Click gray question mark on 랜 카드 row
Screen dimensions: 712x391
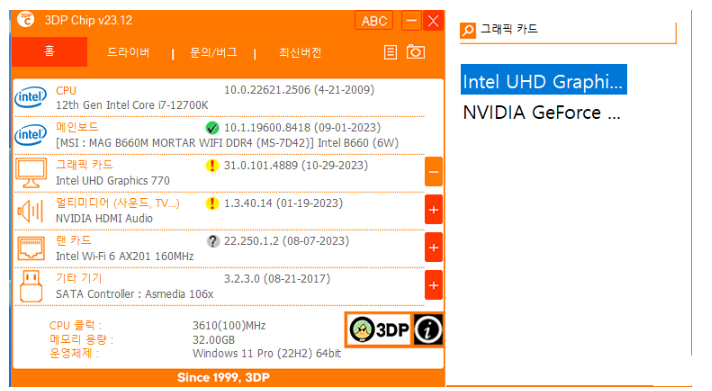[213, 241]
